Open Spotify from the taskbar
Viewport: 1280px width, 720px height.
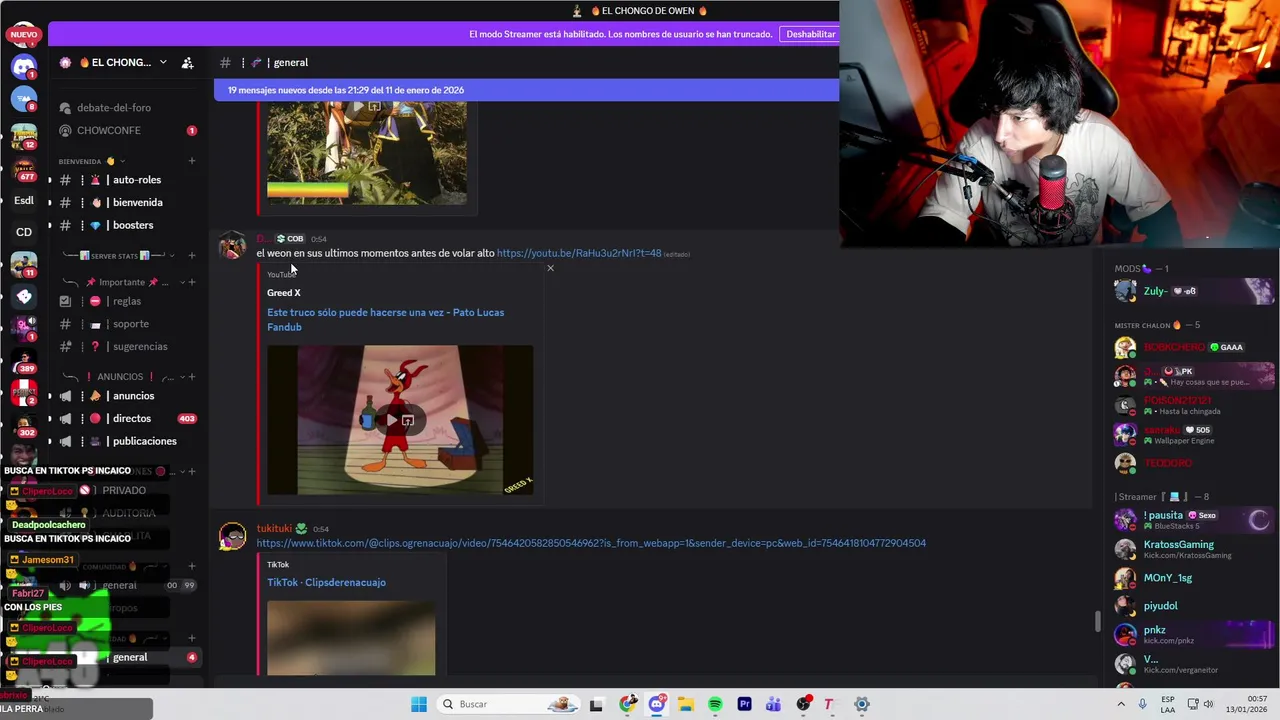(715, 704)
